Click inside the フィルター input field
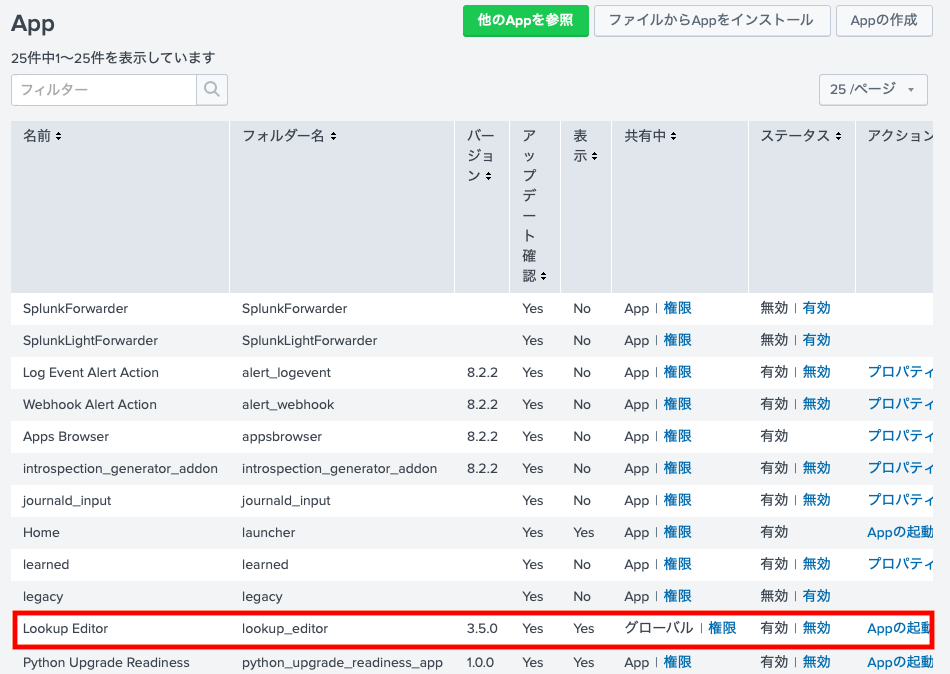950x674 pixels. tap(100, 89)
